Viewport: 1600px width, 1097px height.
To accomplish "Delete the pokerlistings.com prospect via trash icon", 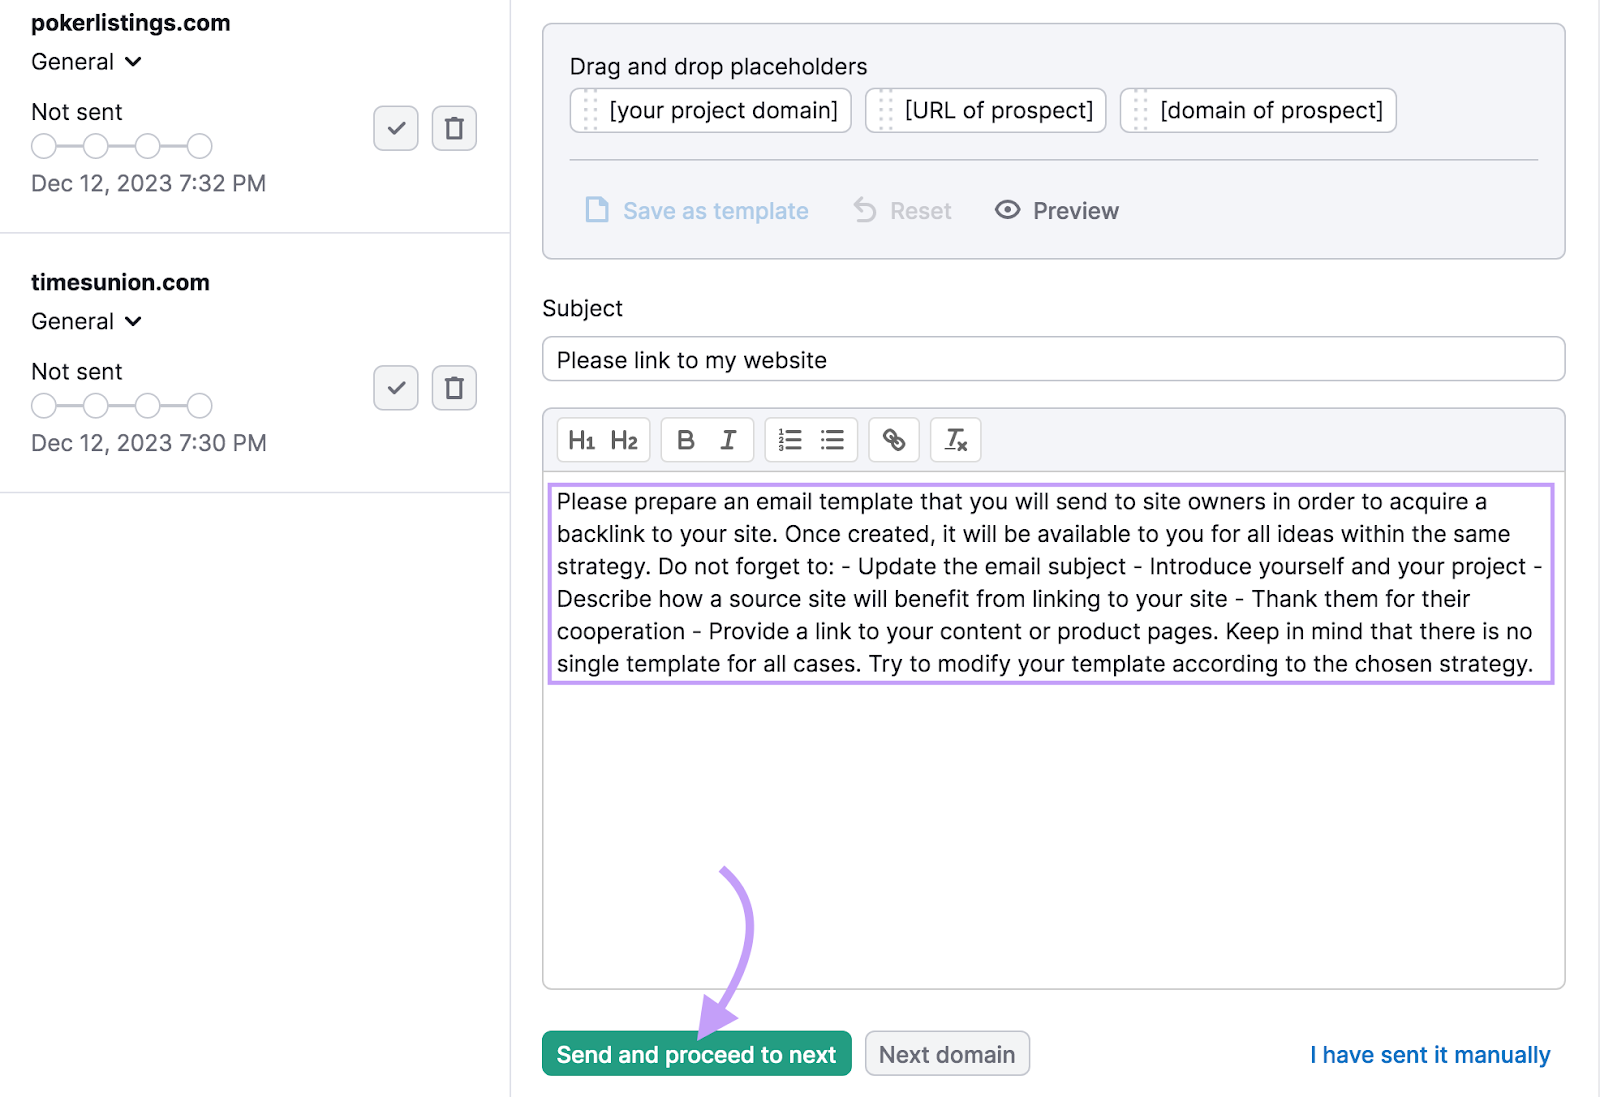I will [453, 128].
